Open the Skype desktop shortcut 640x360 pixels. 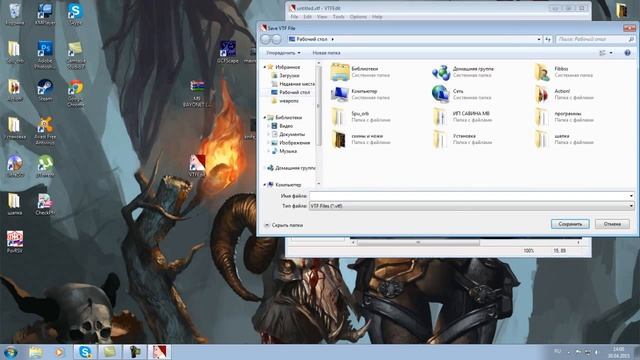tap(75, 14)
